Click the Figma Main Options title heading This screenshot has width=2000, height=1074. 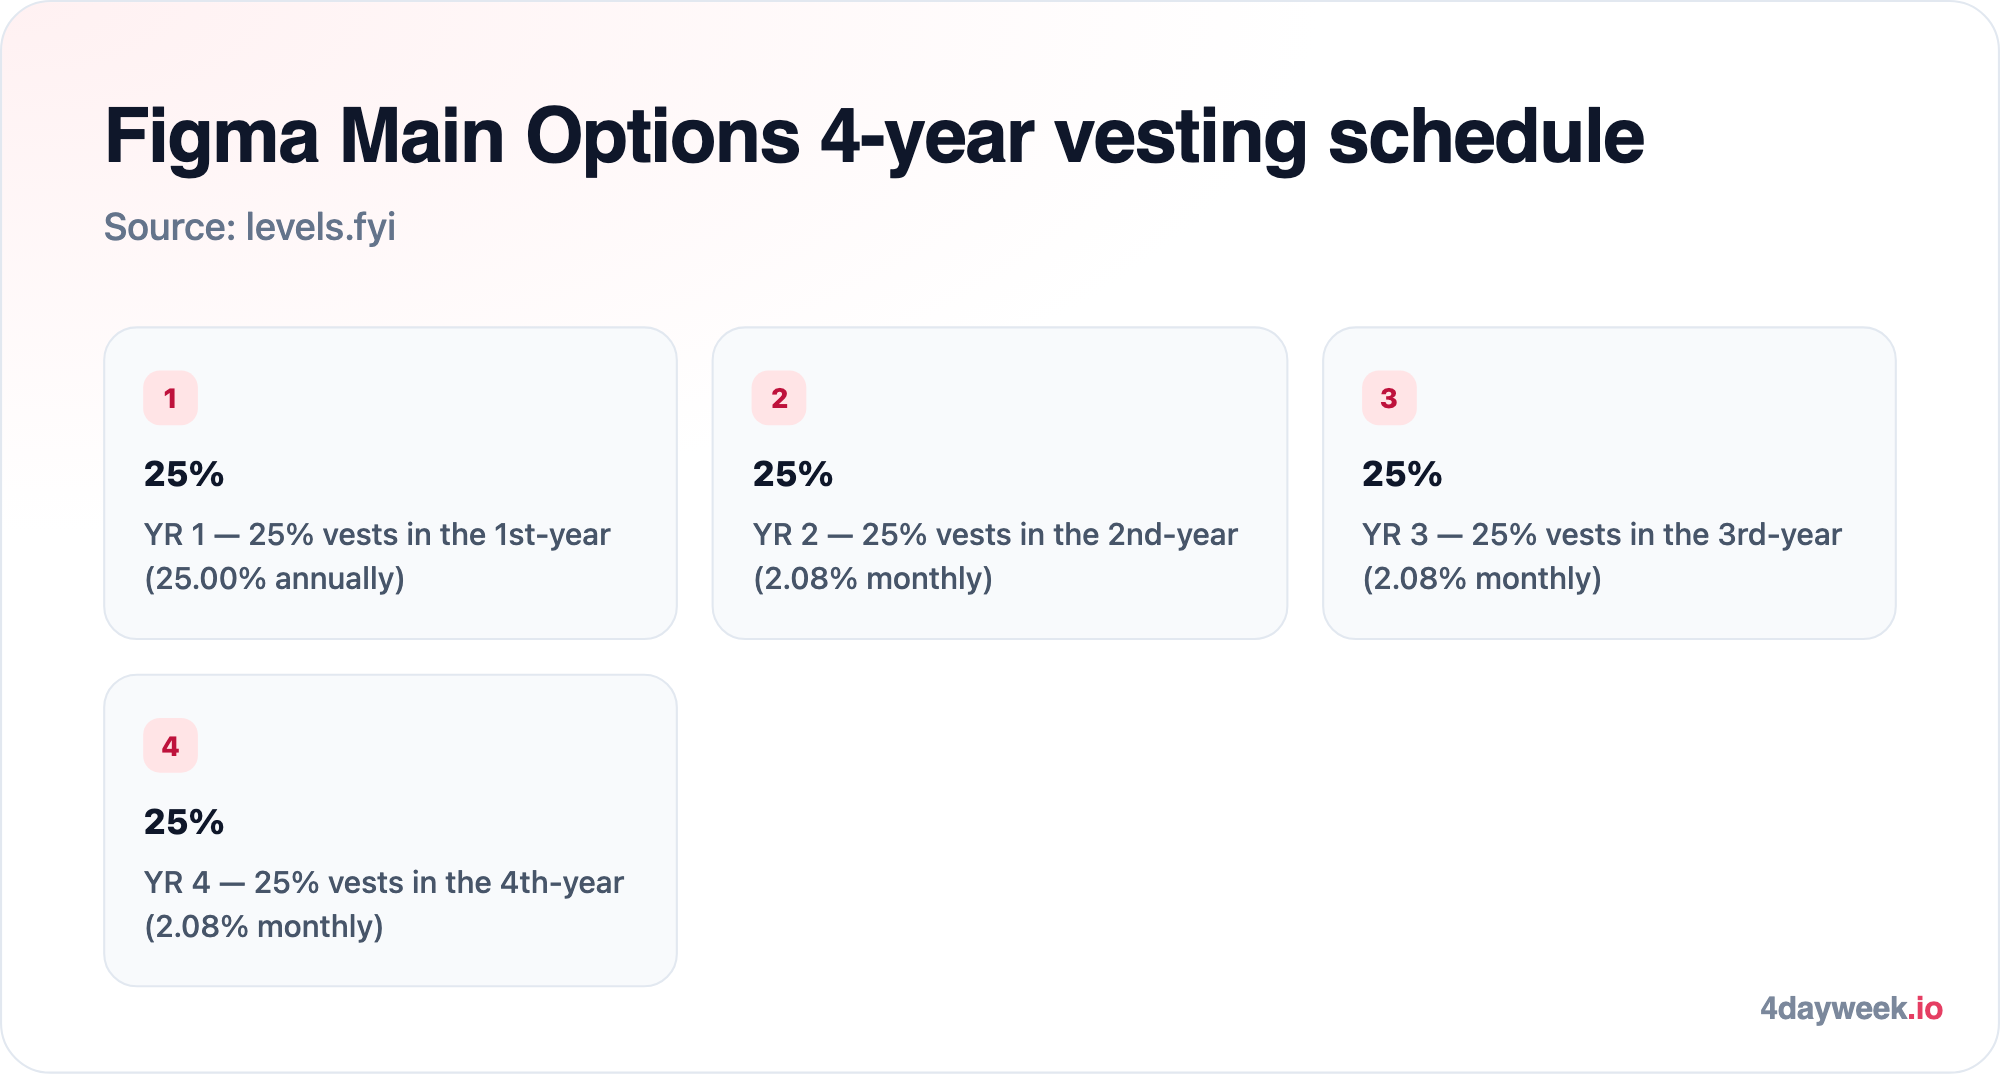pos(874,137)
